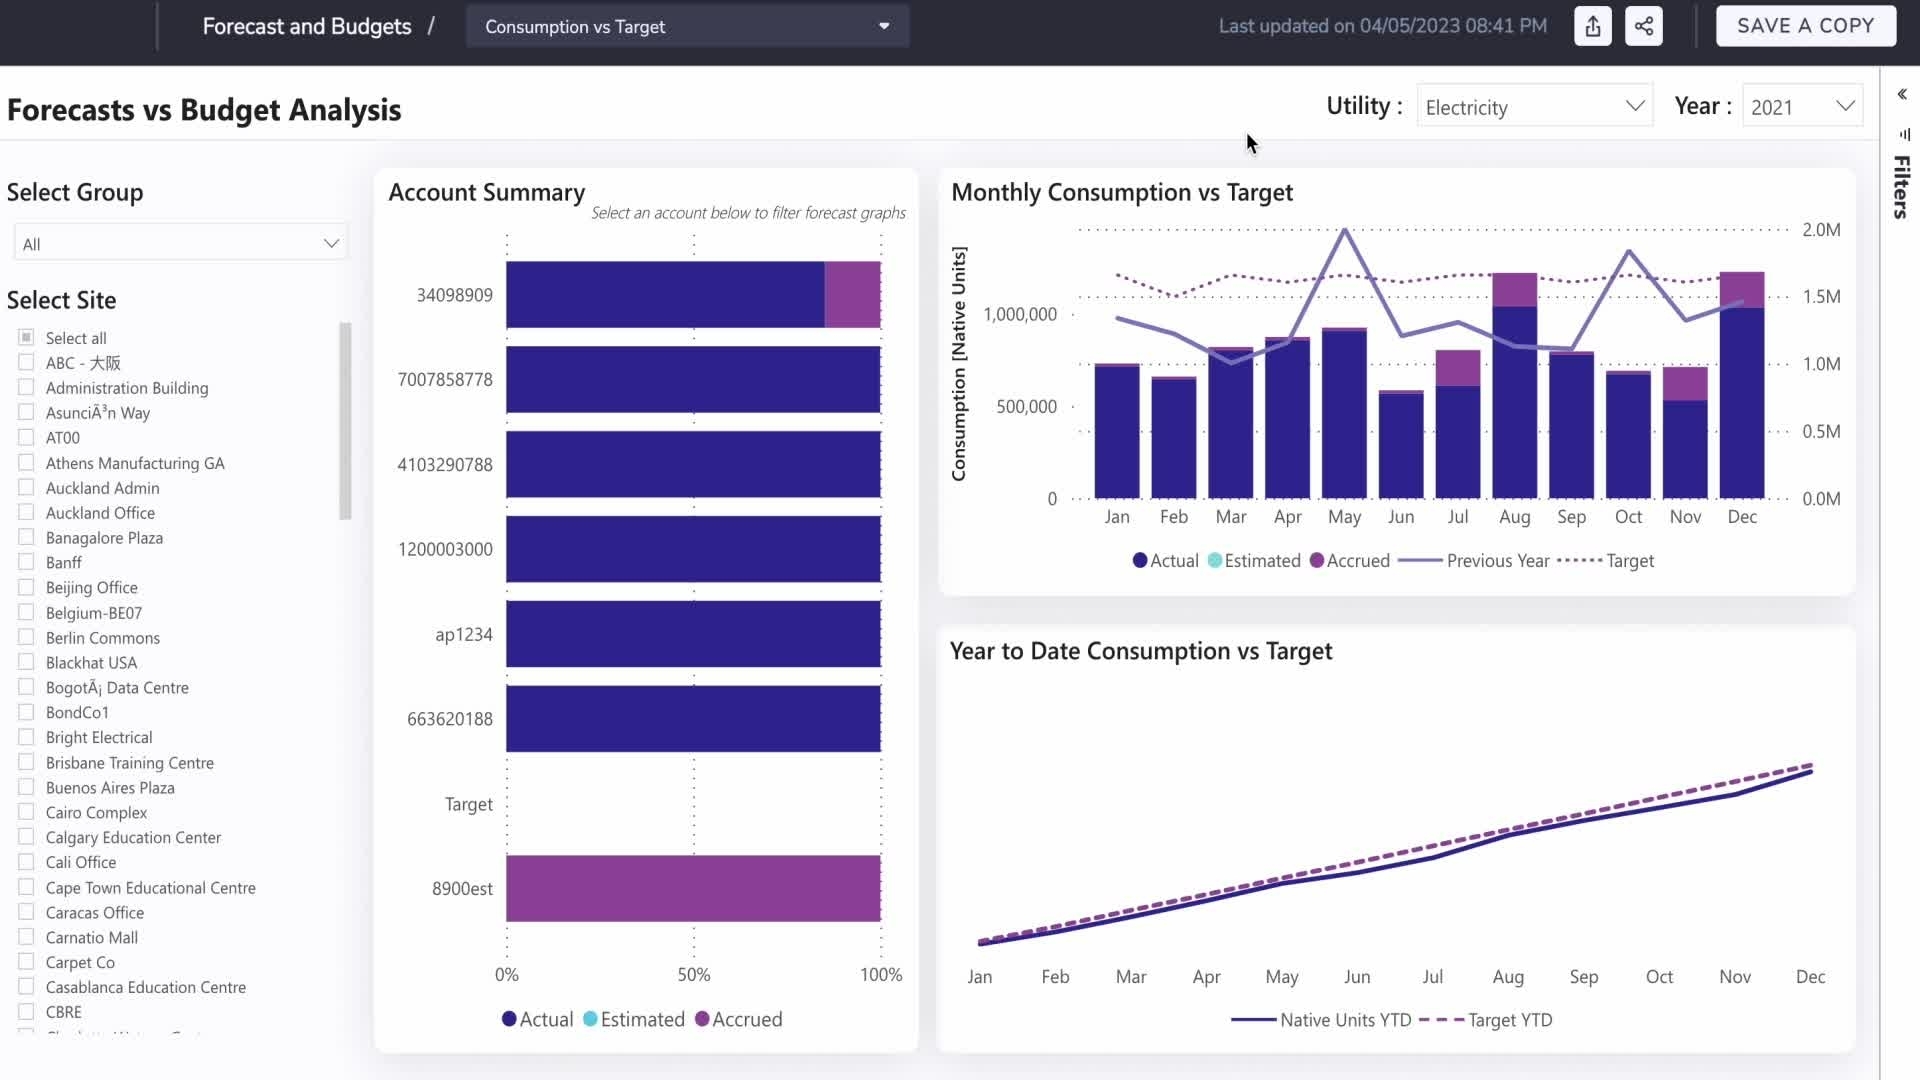Viewport: 1920px width, 1080px height.
Task: Select the Actual legend marker in Monthly Consumption
Action: pos(1141,561)
